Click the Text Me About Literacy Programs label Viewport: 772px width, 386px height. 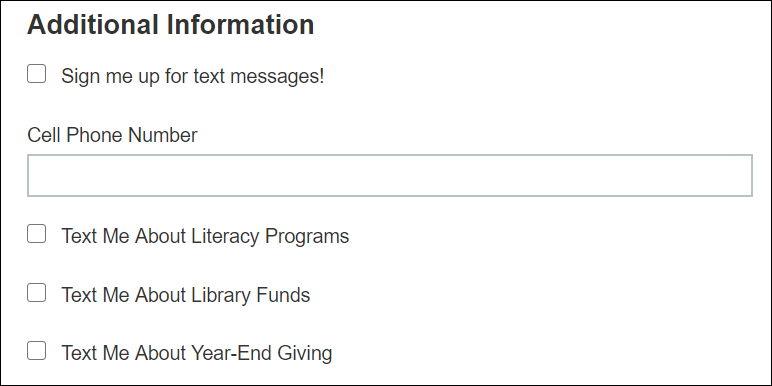pyautogui.click(x=205, y=236)
